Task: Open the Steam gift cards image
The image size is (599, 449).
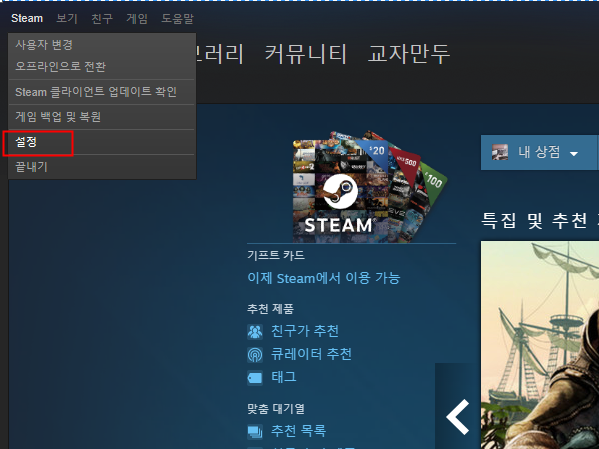Action: click(x=370, y=186)
